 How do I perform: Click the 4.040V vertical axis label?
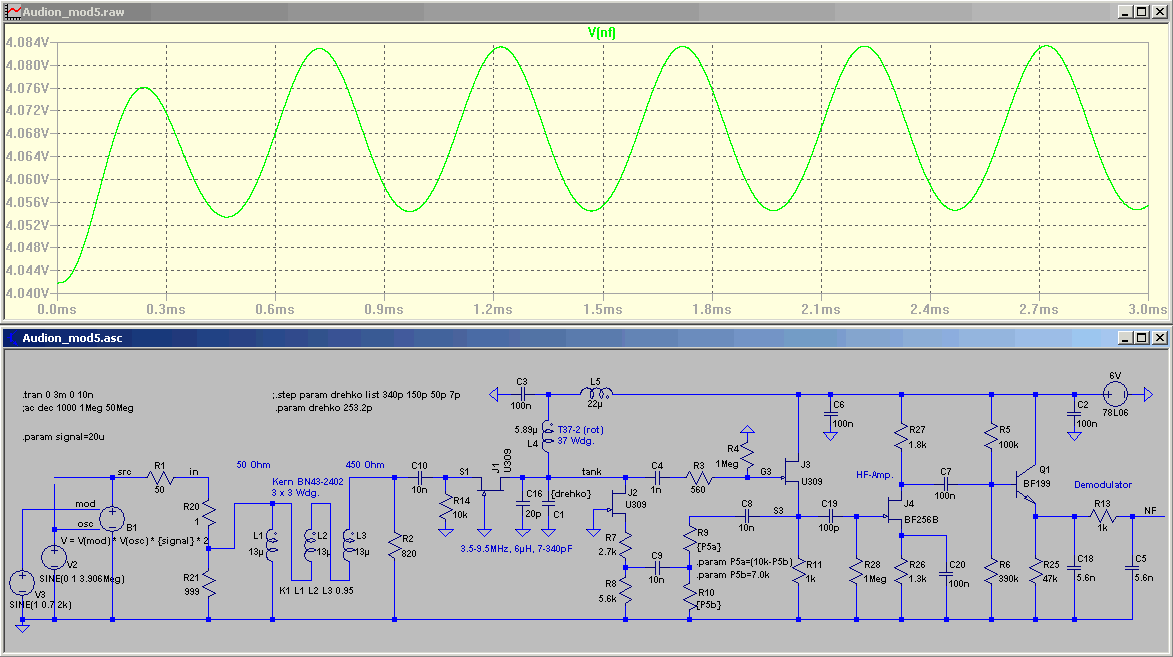[x=27, y=293]
